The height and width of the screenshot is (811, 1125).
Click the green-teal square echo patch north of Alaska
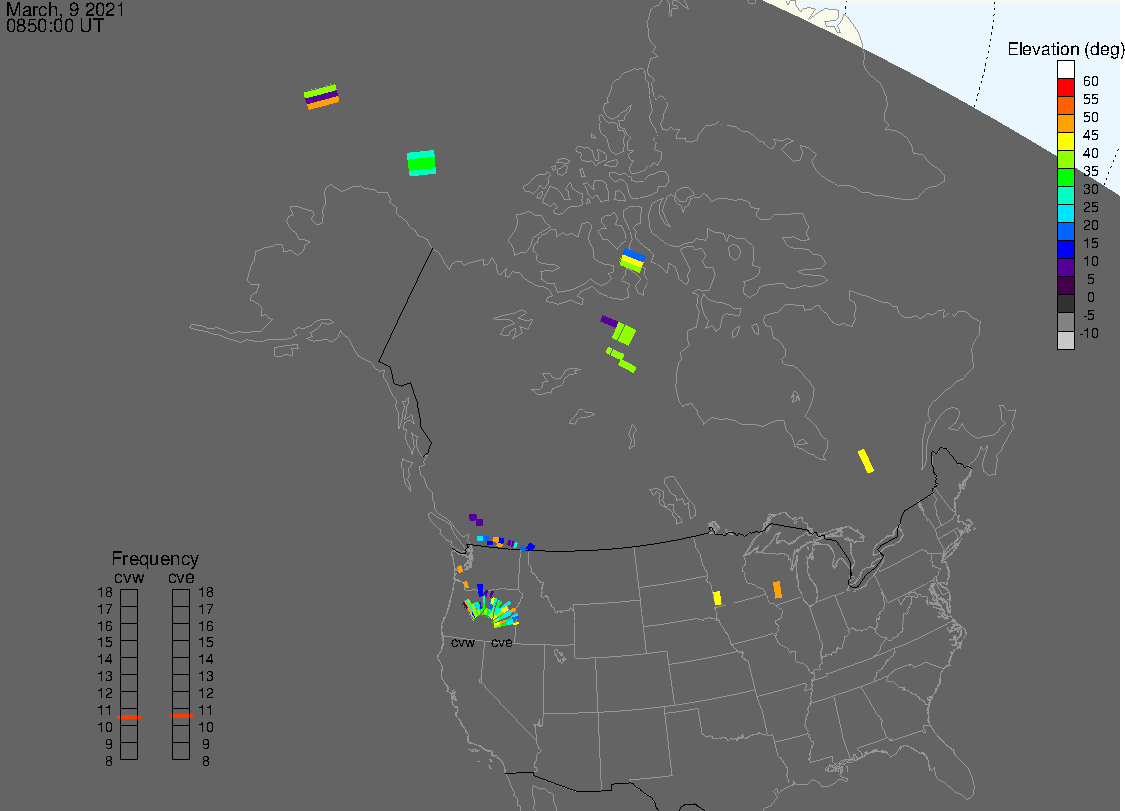421,163
